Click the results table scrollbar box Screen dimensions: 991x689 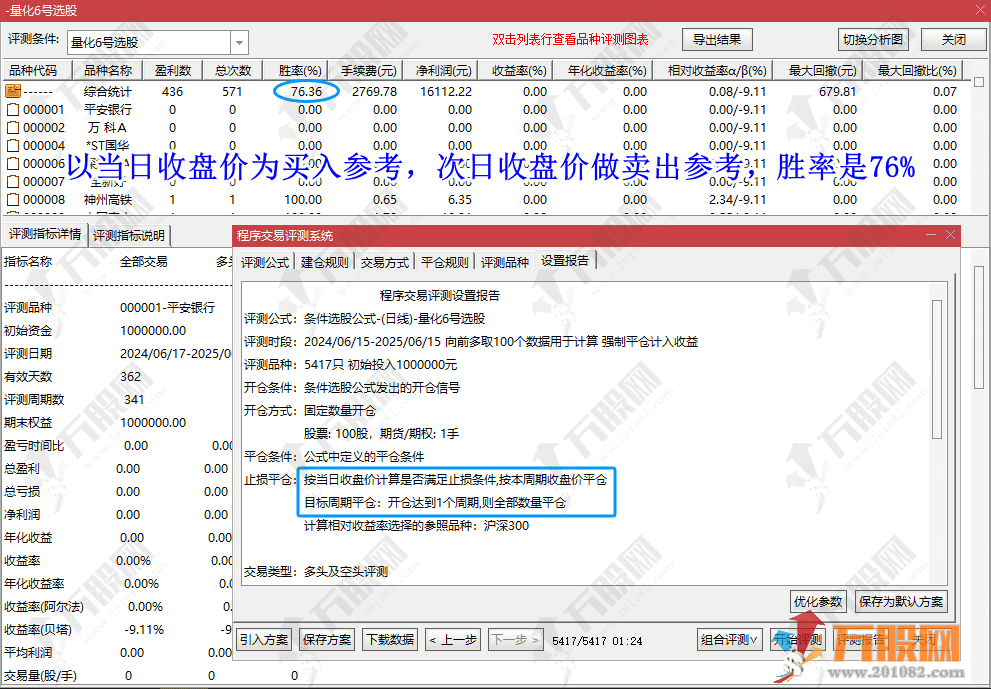click(x=979, y=82)
